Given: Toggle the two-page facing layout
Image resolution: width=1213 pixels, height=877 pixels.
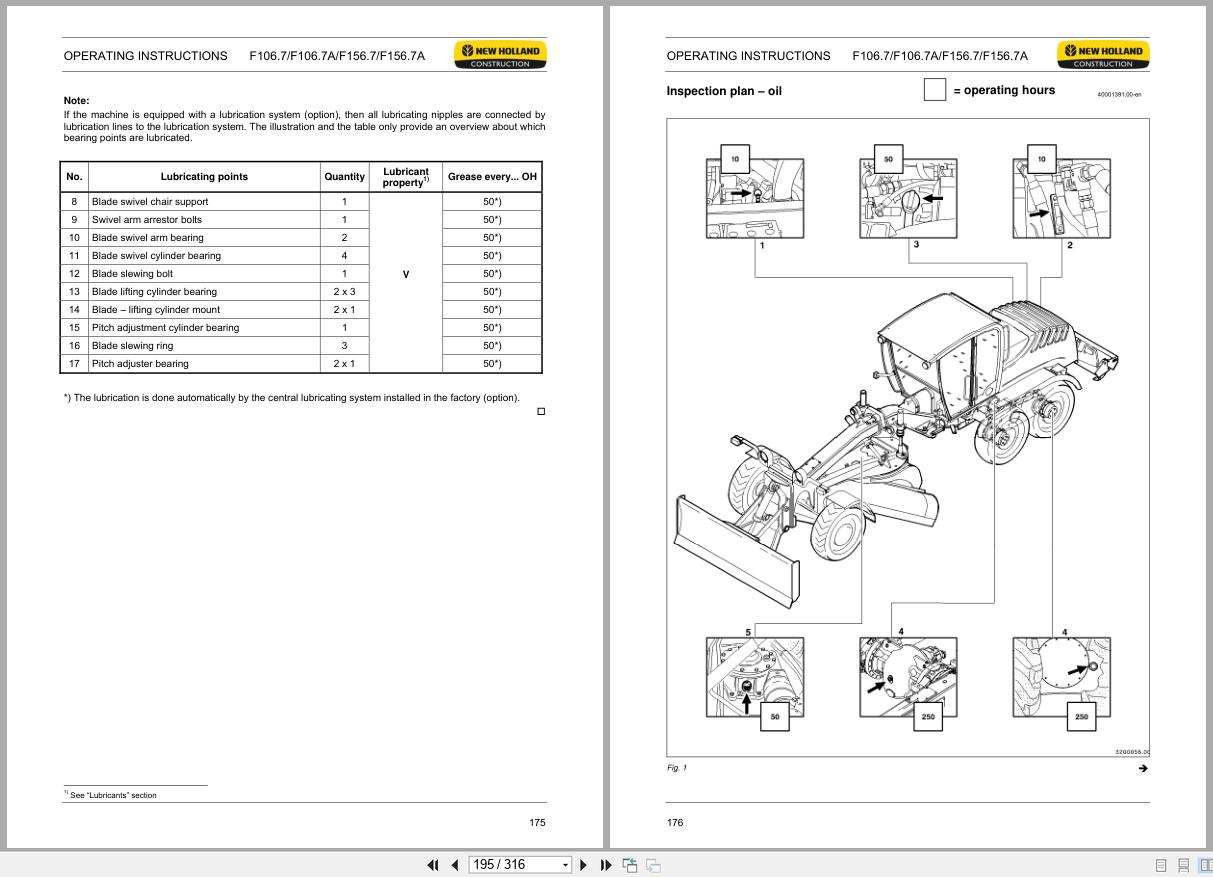Looking at the screenshot, I should click(1205, 865).
